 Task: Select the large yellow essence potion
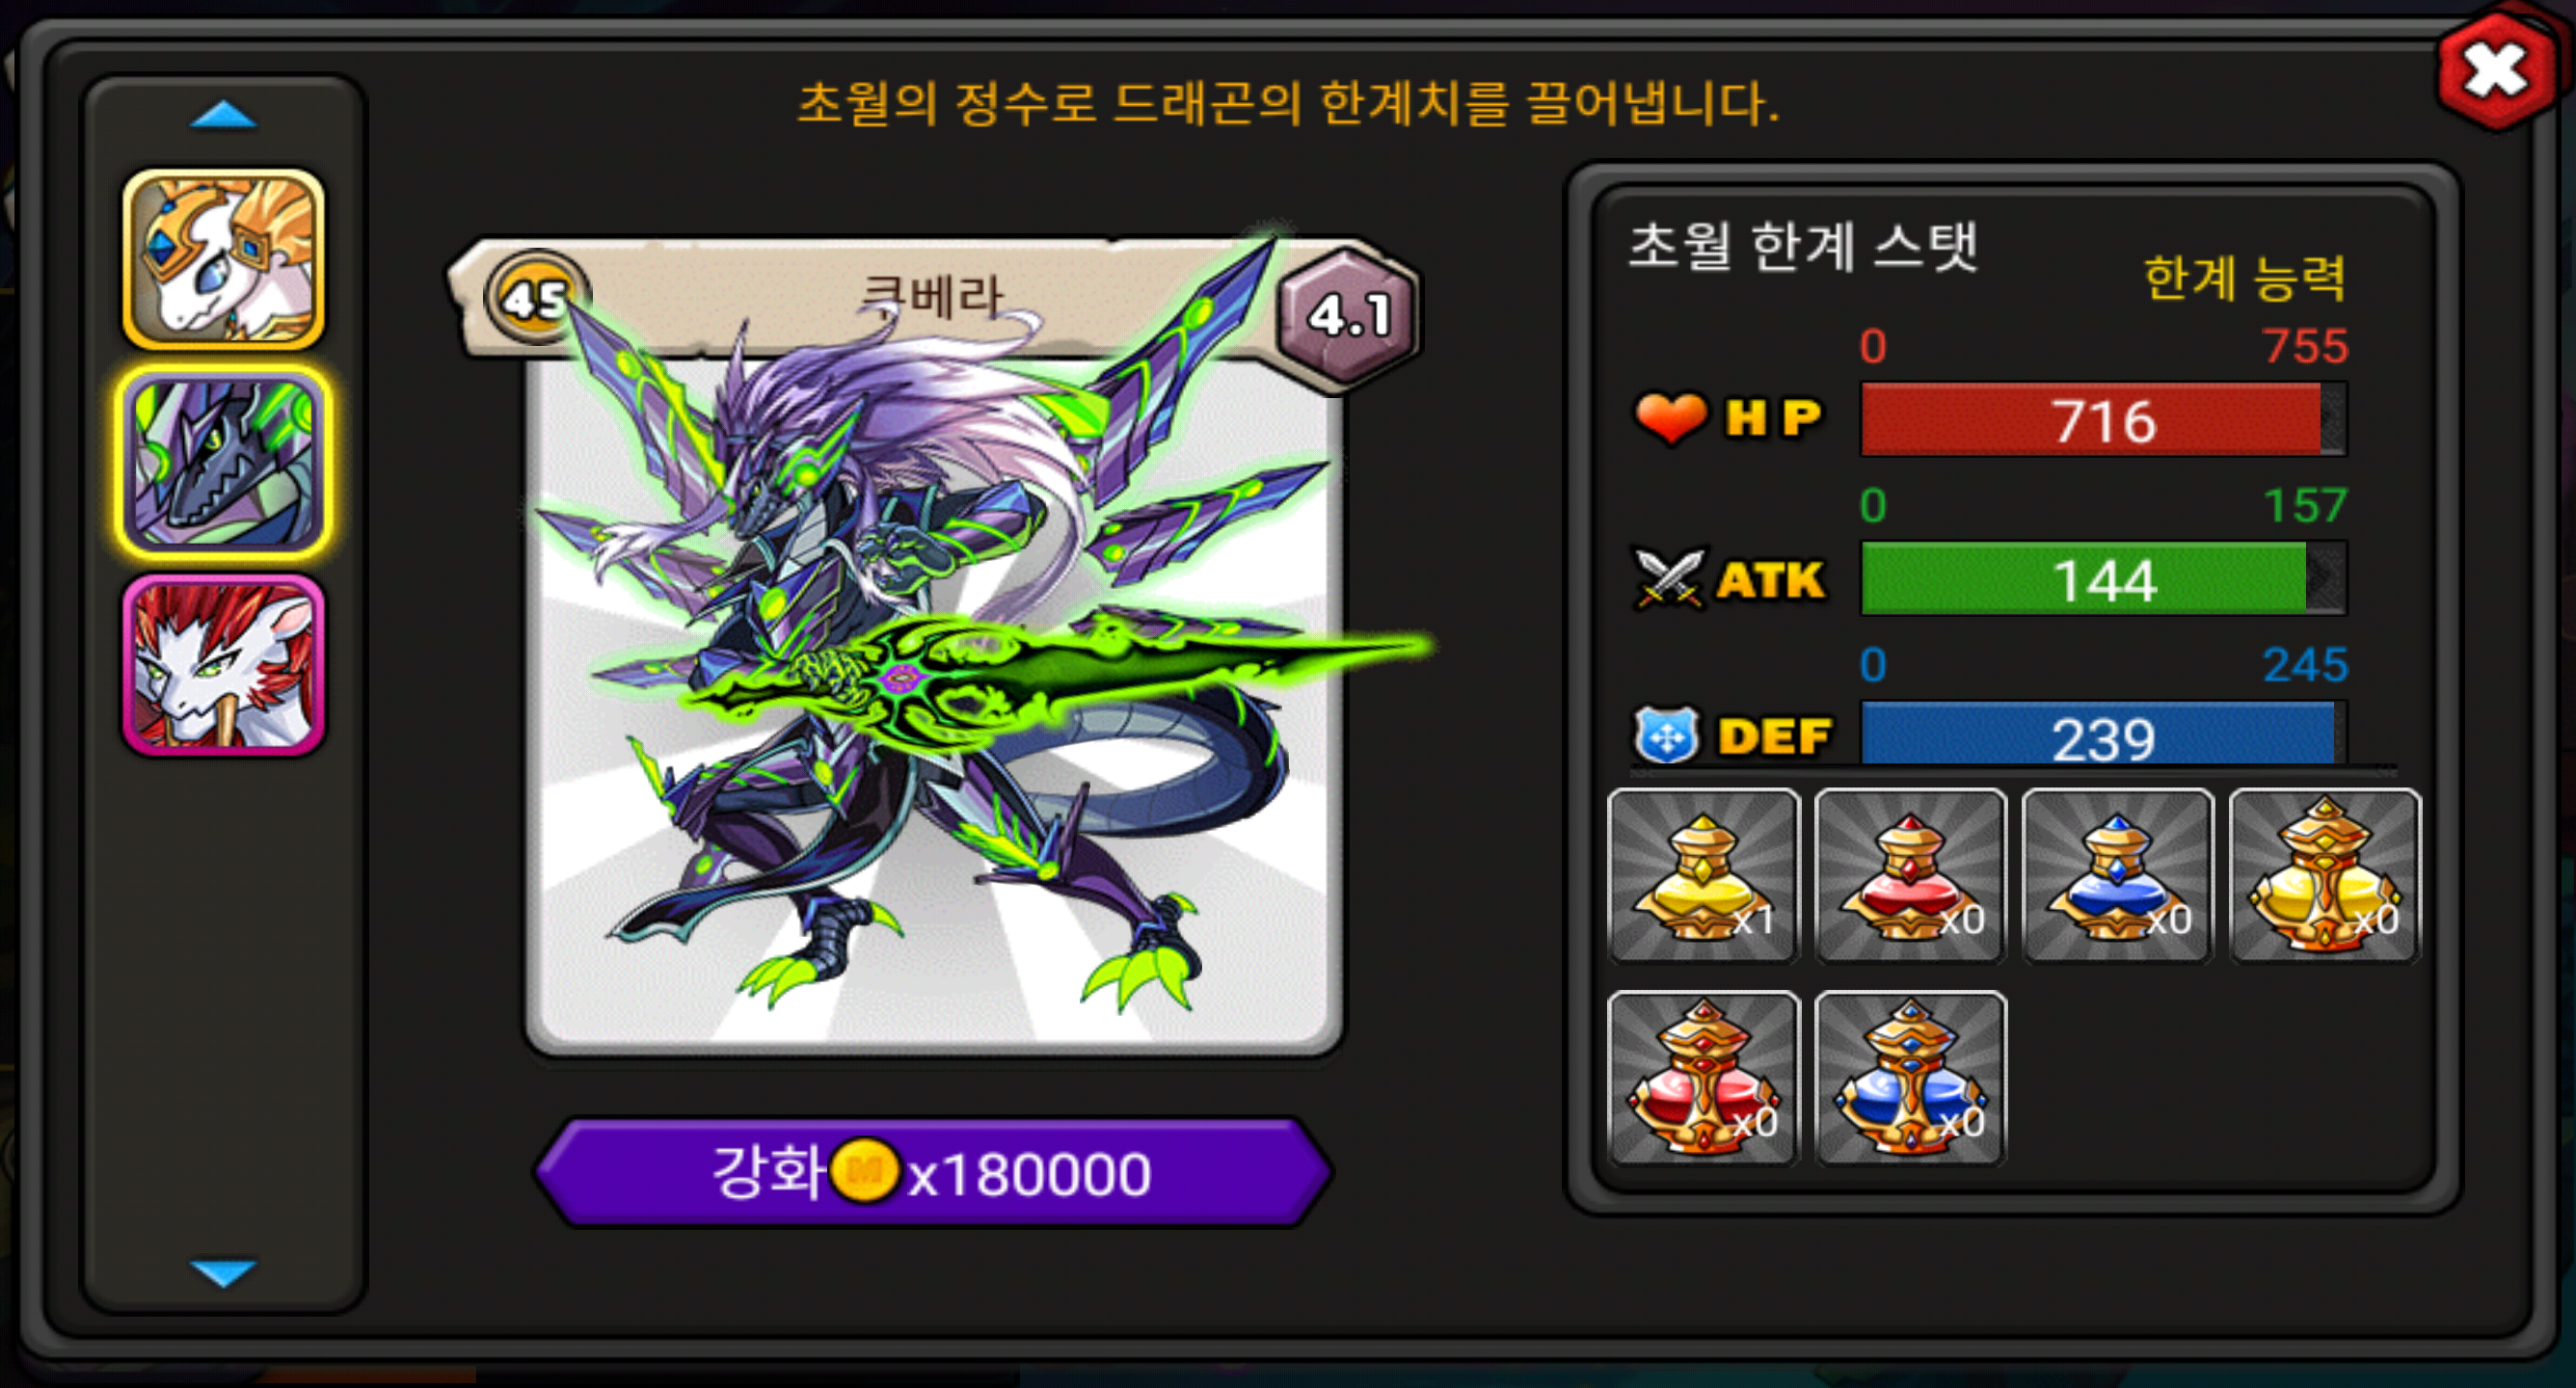2324,876
